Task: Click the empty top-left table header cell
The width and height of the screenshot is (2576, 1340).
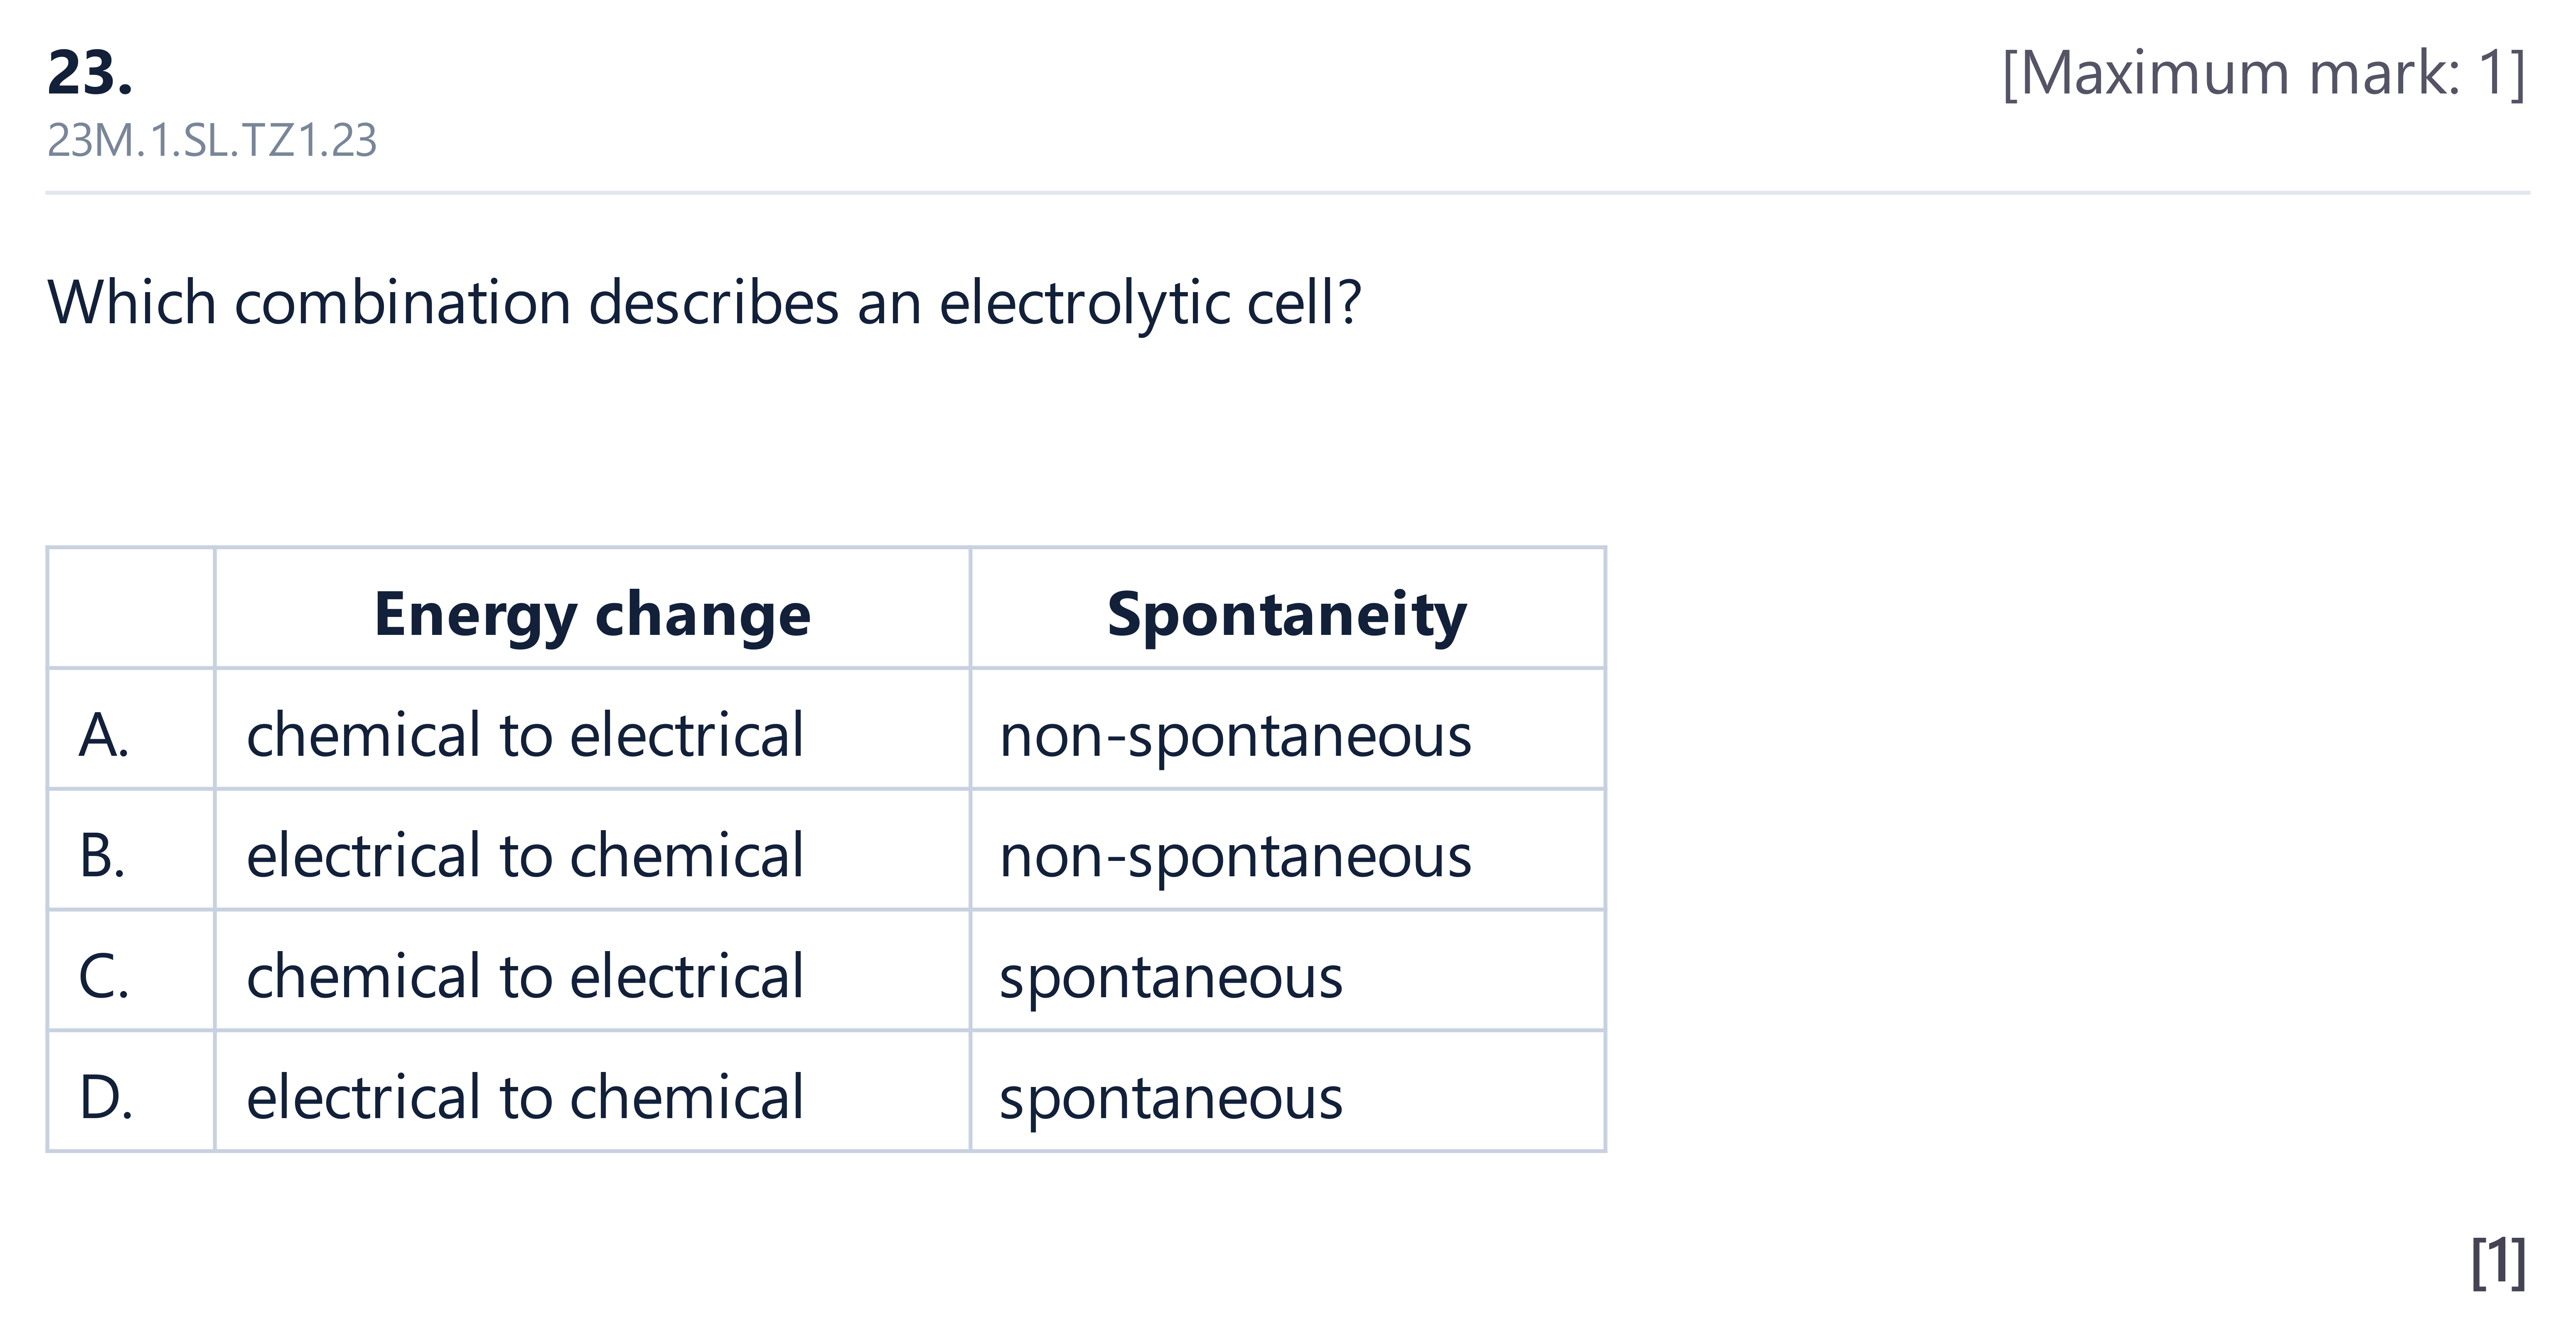Action: coord(131,608)
